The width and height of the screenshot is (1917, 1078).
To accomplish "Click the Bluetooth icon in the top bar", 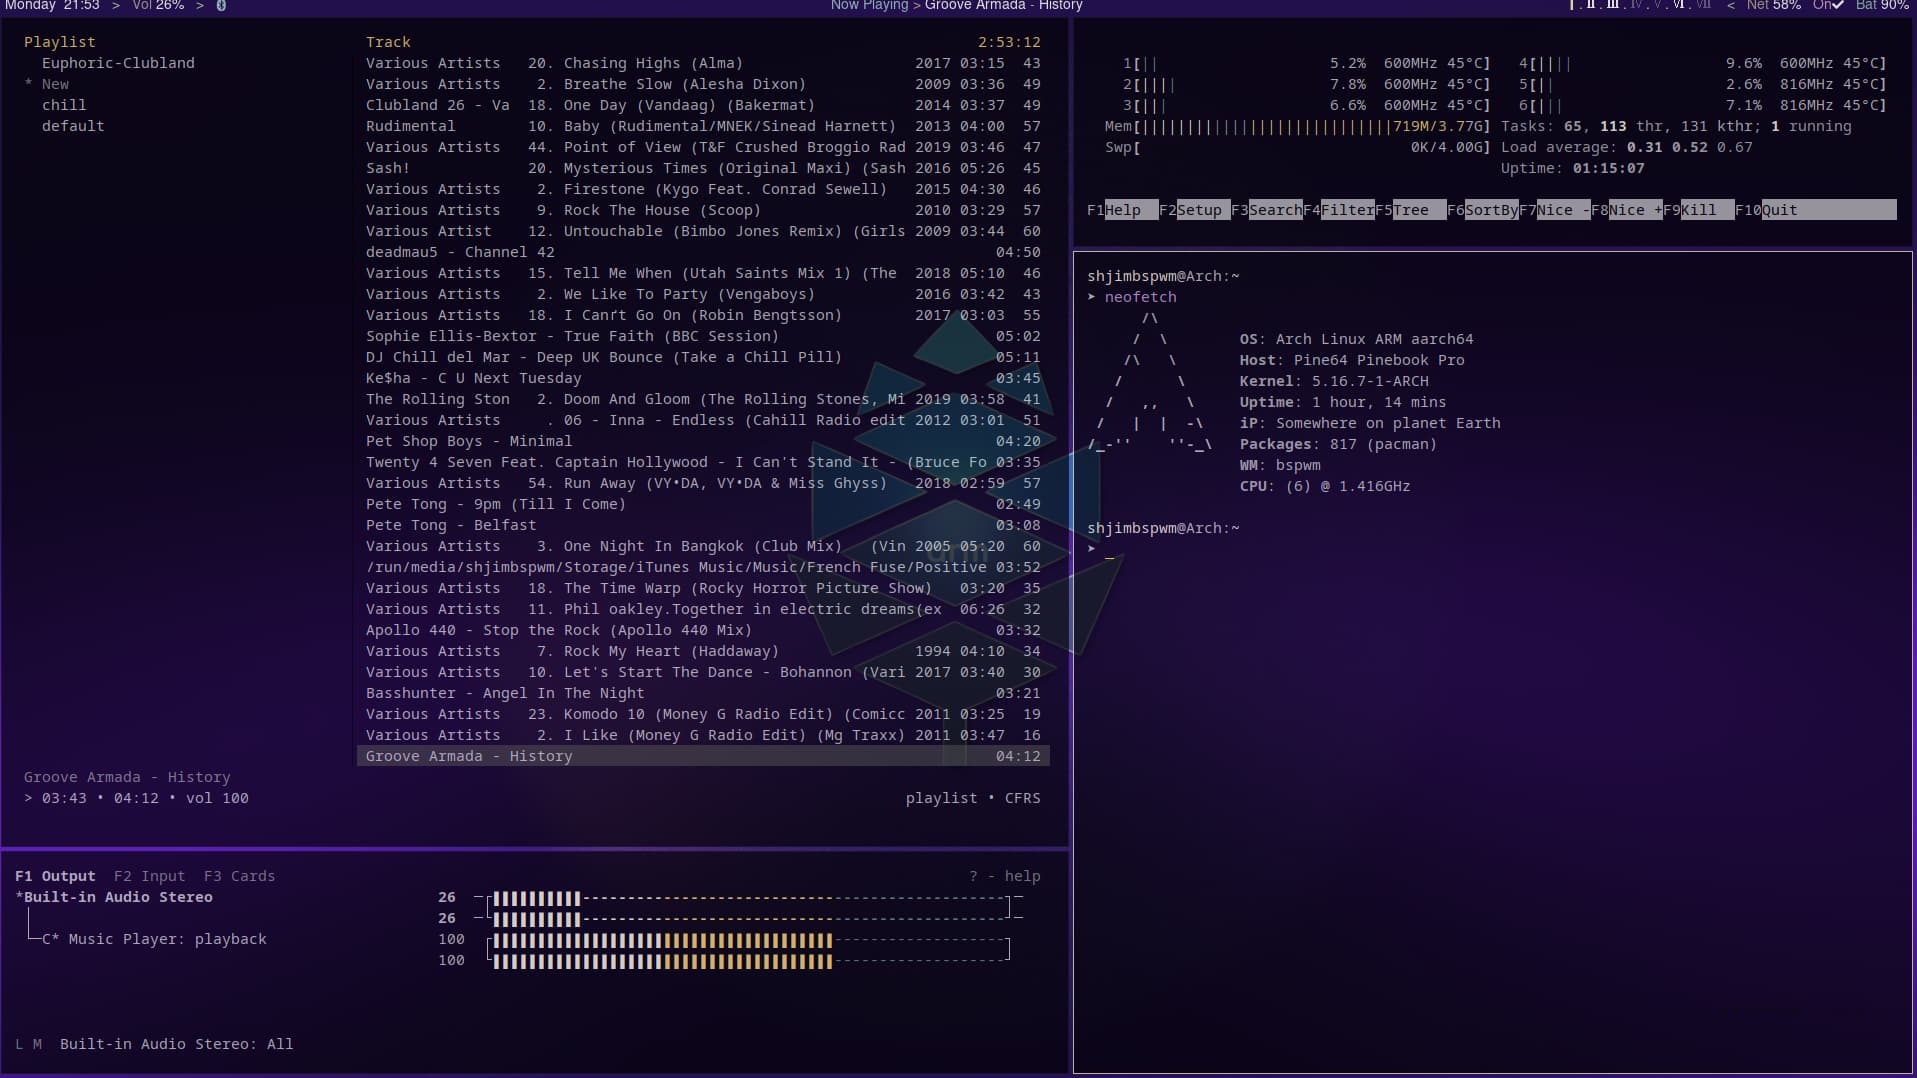I will (221, 5).
